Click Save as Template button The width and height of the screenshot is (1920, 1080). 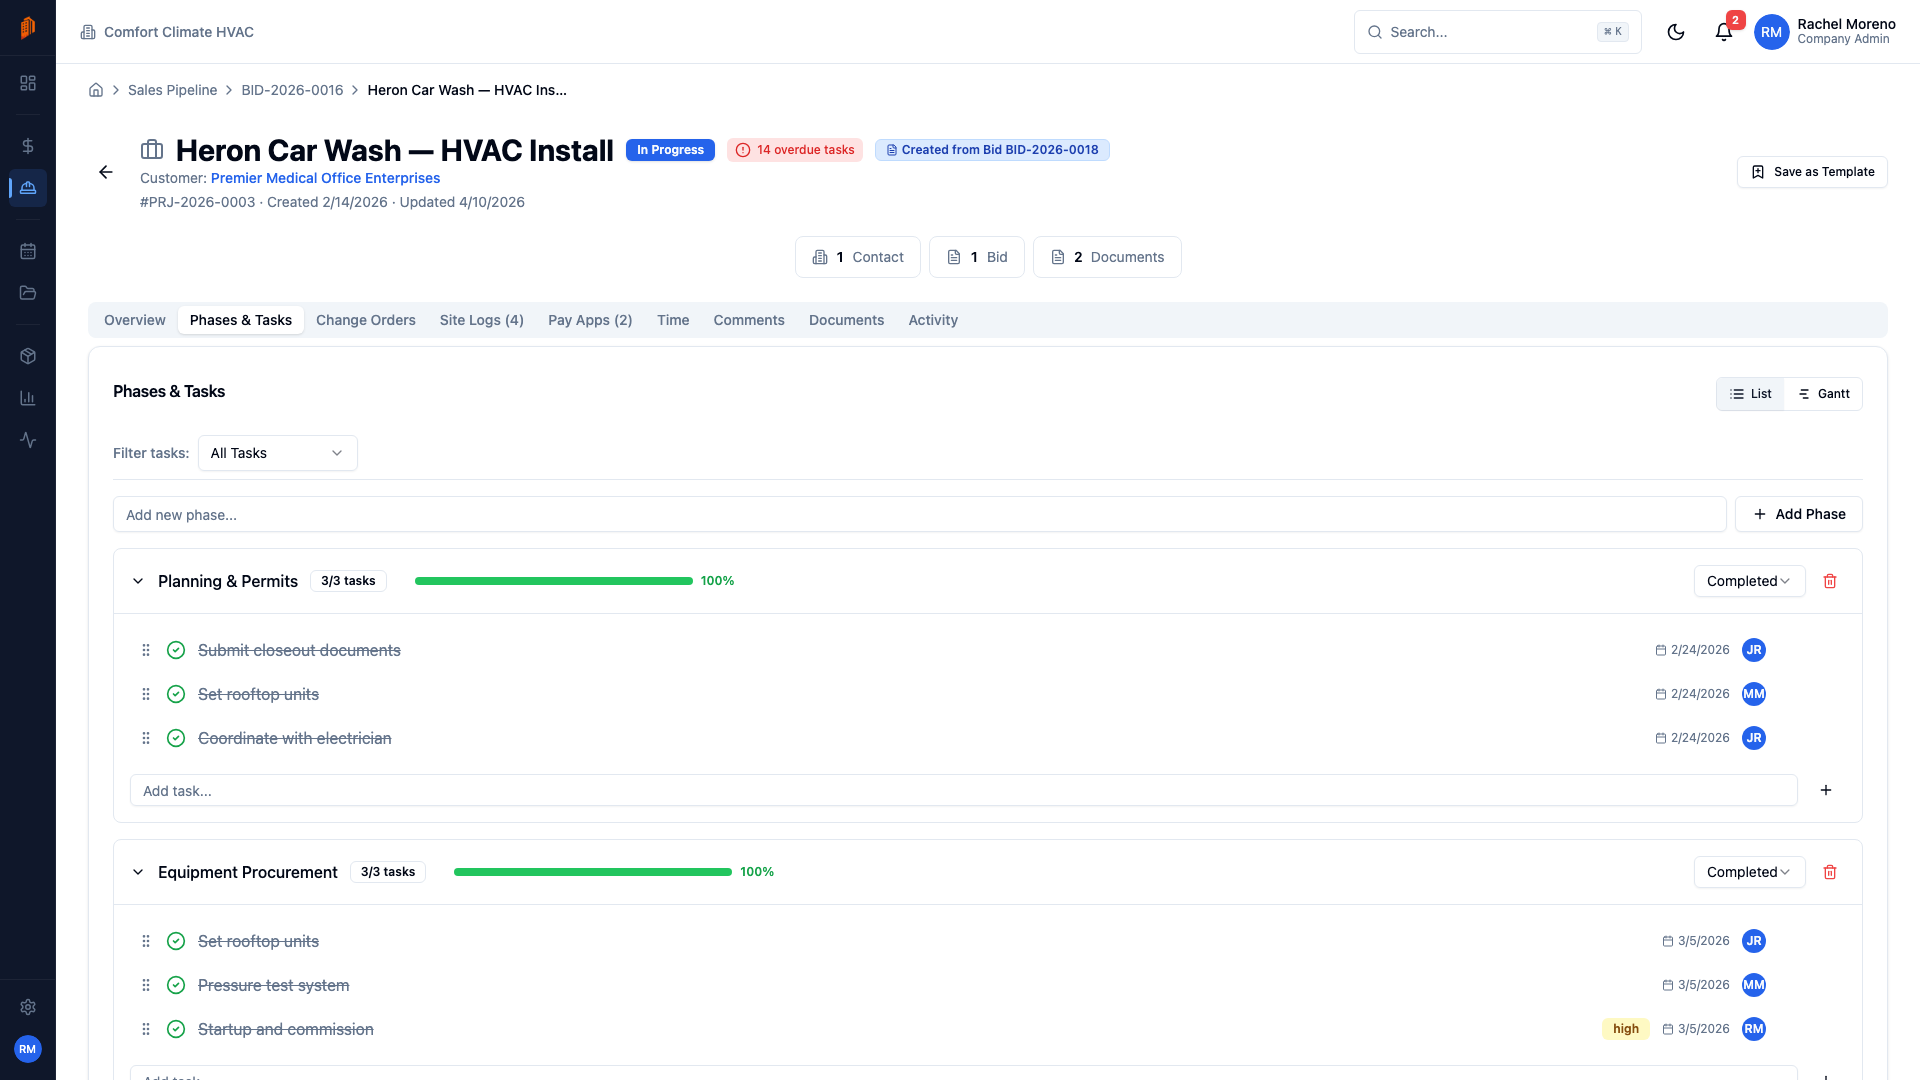click(x=1812, y=172)
